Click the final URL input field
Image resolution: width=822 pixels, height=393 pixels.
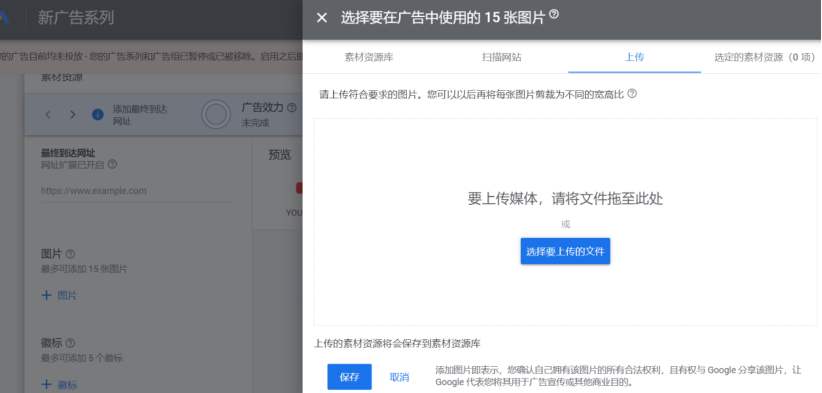click(138, 191)
